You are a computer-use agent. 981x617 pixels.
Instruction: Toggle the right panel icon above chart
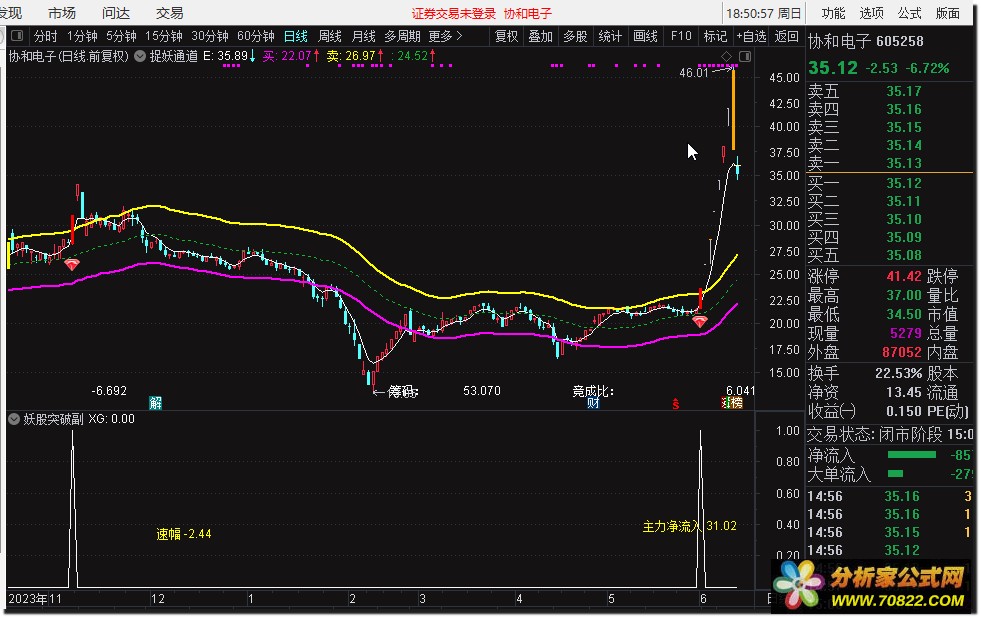(745, 56)
